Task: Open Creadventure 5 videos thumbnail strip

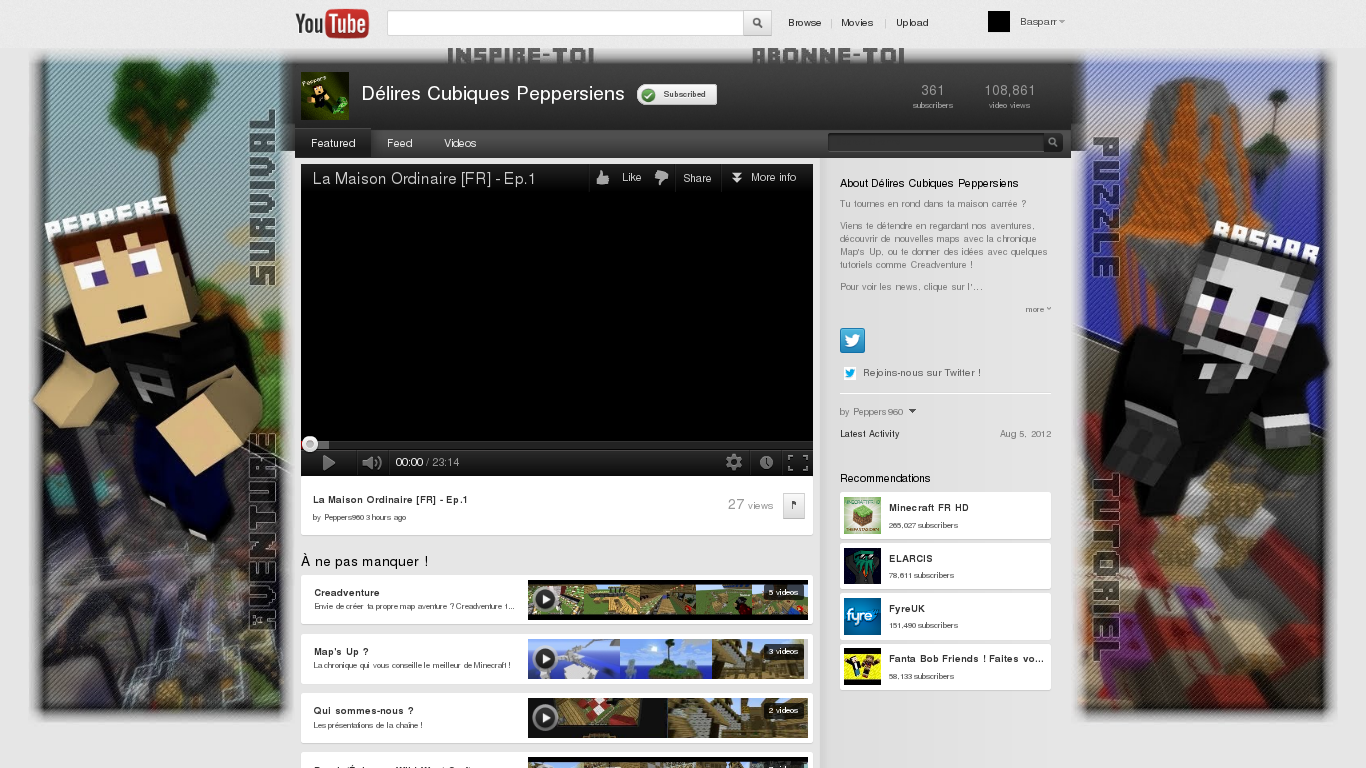Action: point(668,599)
